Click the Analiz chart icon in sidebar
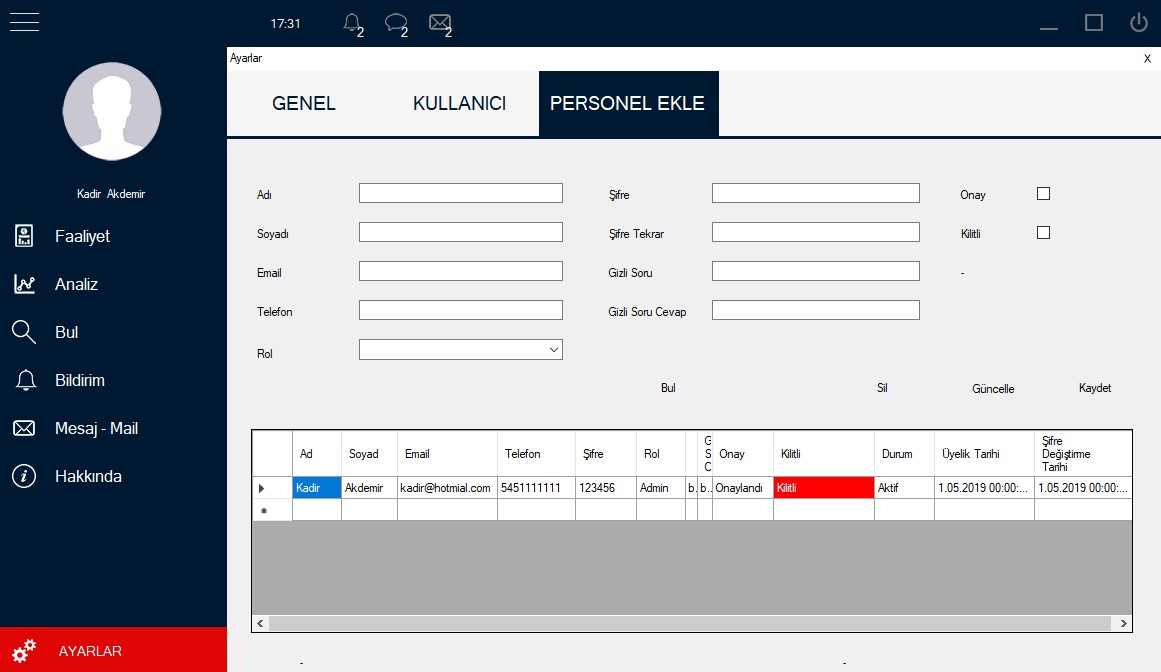The width and height of the screenshot is (1161, 672). [24, 284]
